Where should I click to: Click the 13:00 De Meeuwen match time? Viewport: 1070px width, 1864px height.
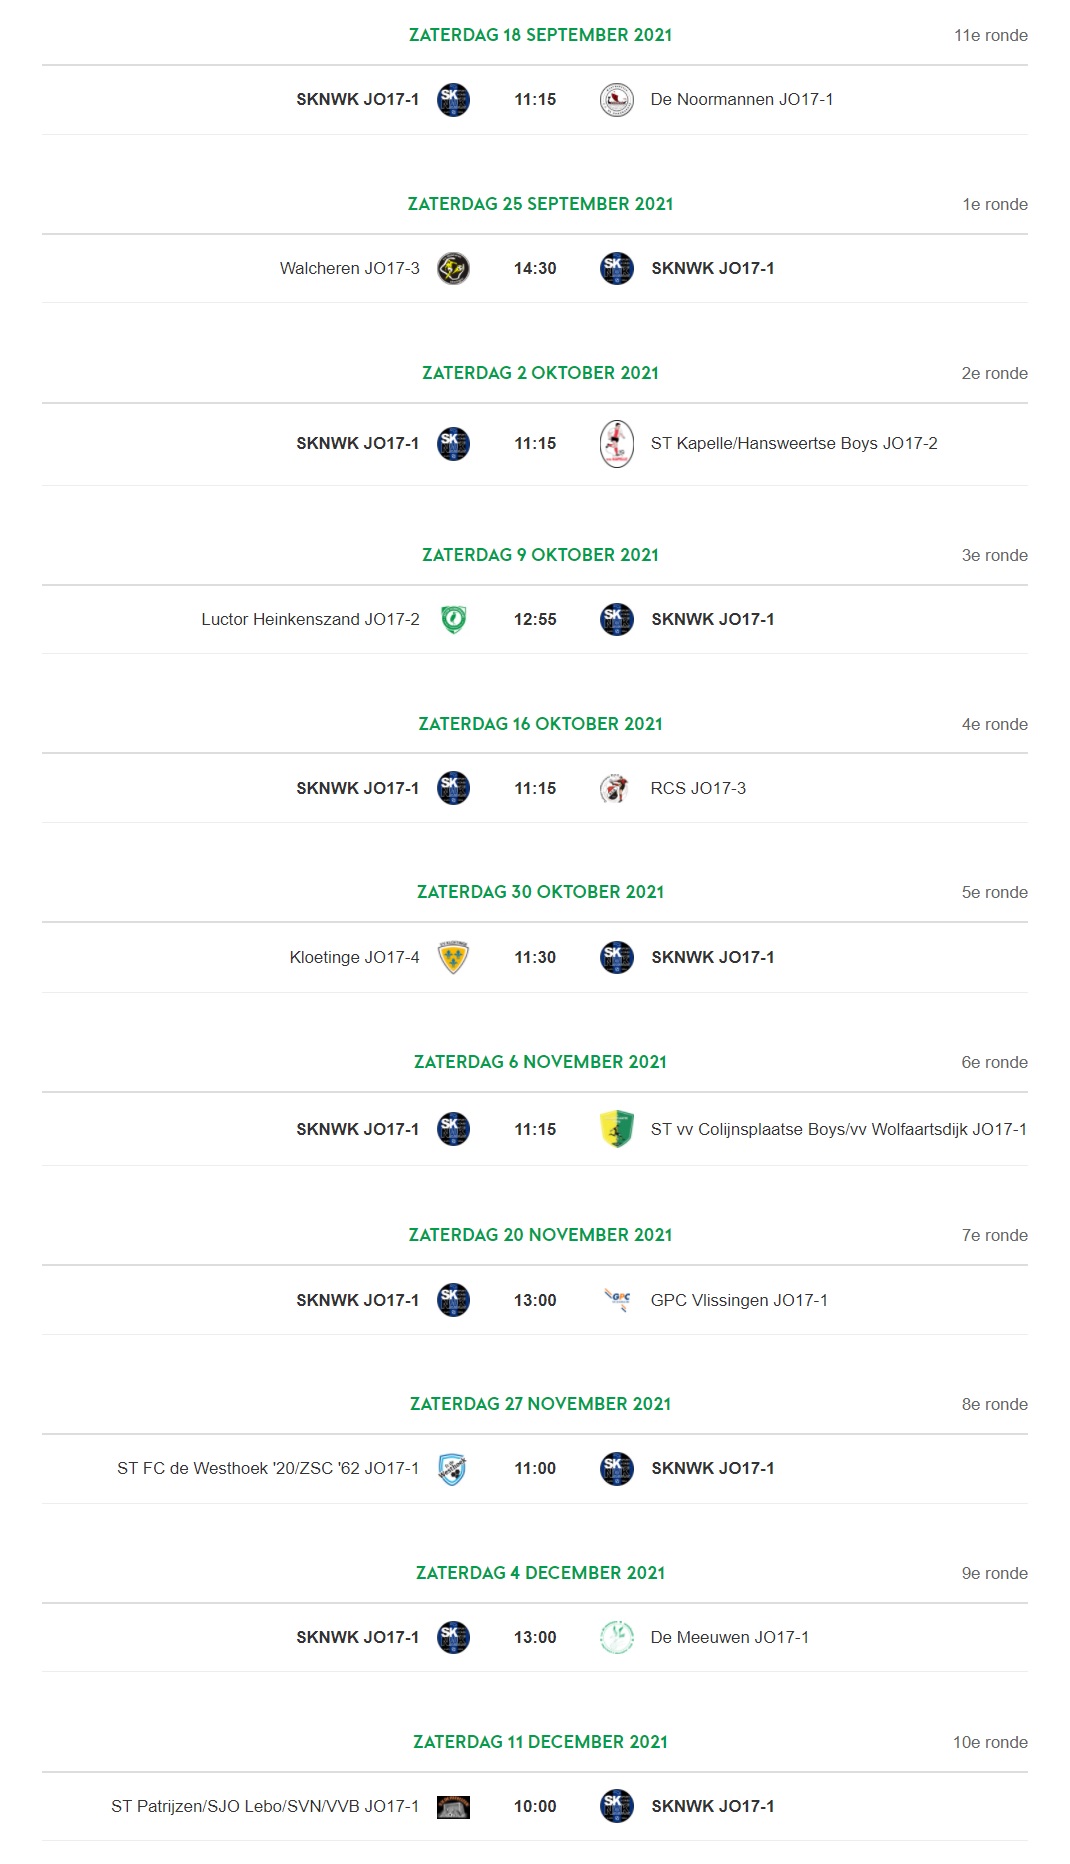click(535, 1637)
